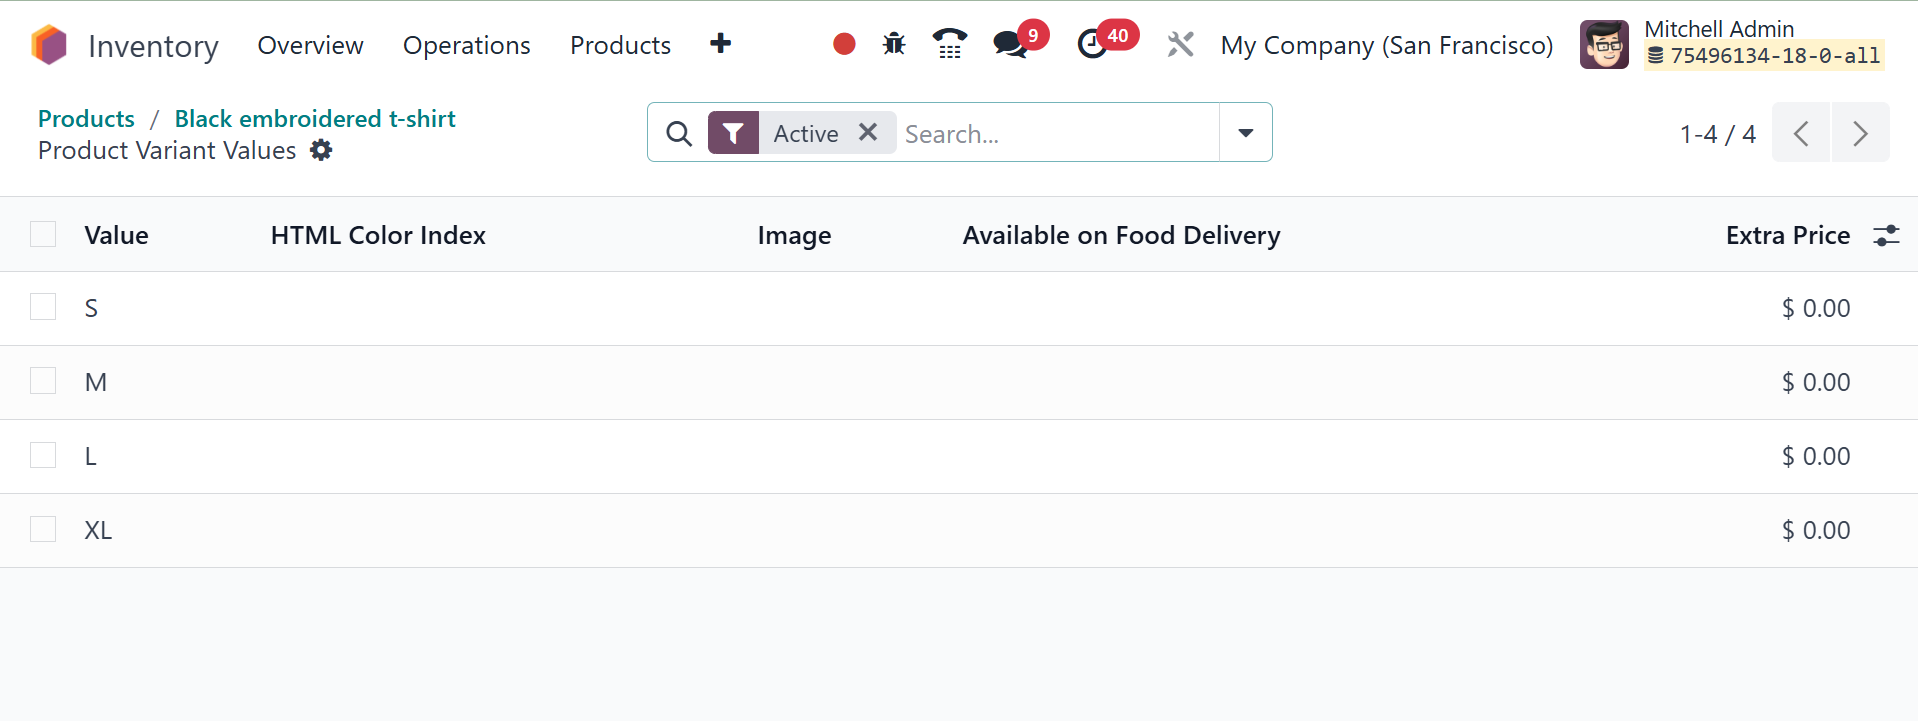Open the activities clock icon
The height and width of the screenshot is (721, 1918).
tap(1092, 44)
